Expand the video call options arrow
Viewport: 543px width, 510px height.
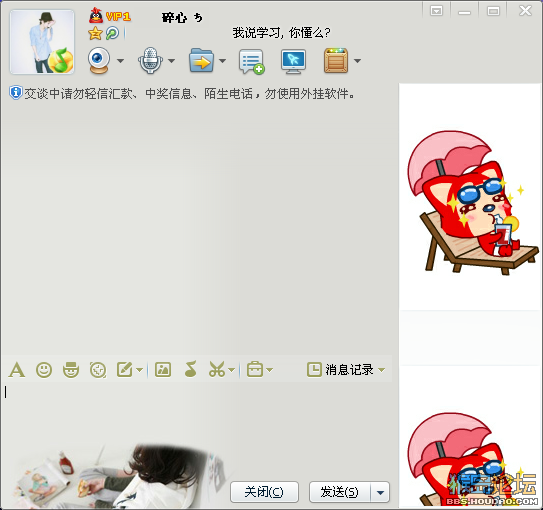click(120, 61)
